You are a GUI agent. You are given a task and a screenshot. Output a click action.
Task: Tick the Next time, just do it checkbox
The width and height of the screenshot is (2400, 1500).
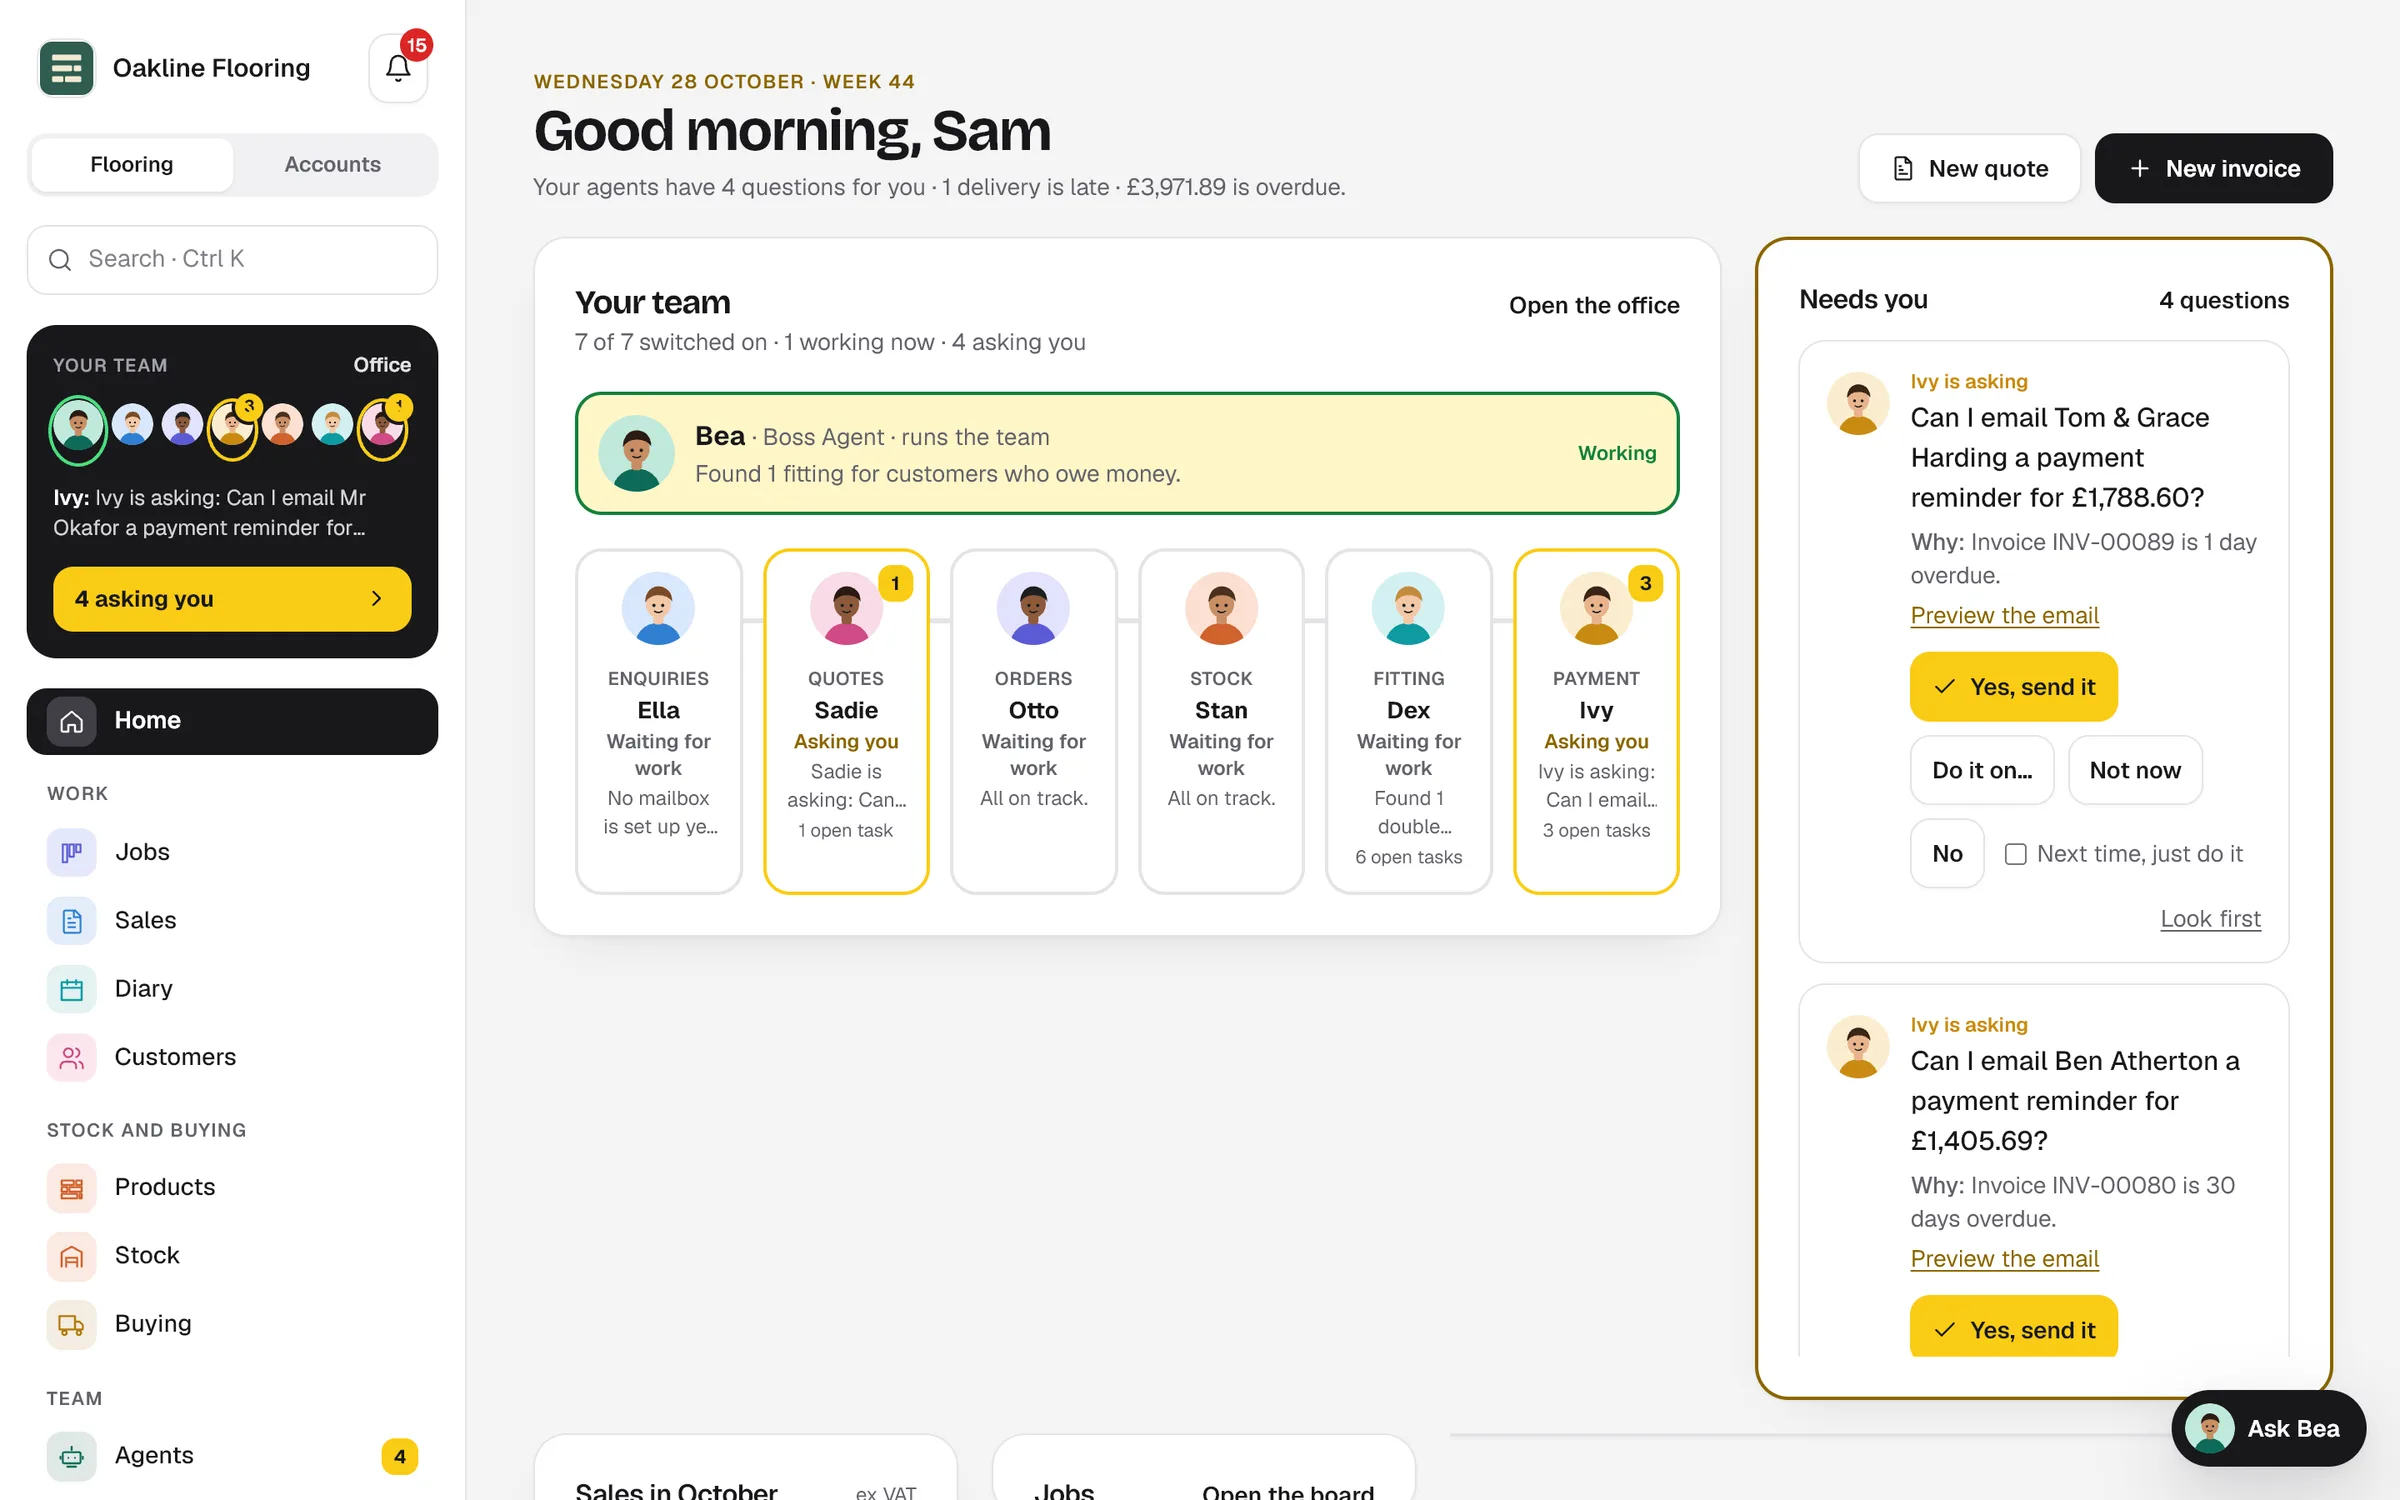point(2015,854)
